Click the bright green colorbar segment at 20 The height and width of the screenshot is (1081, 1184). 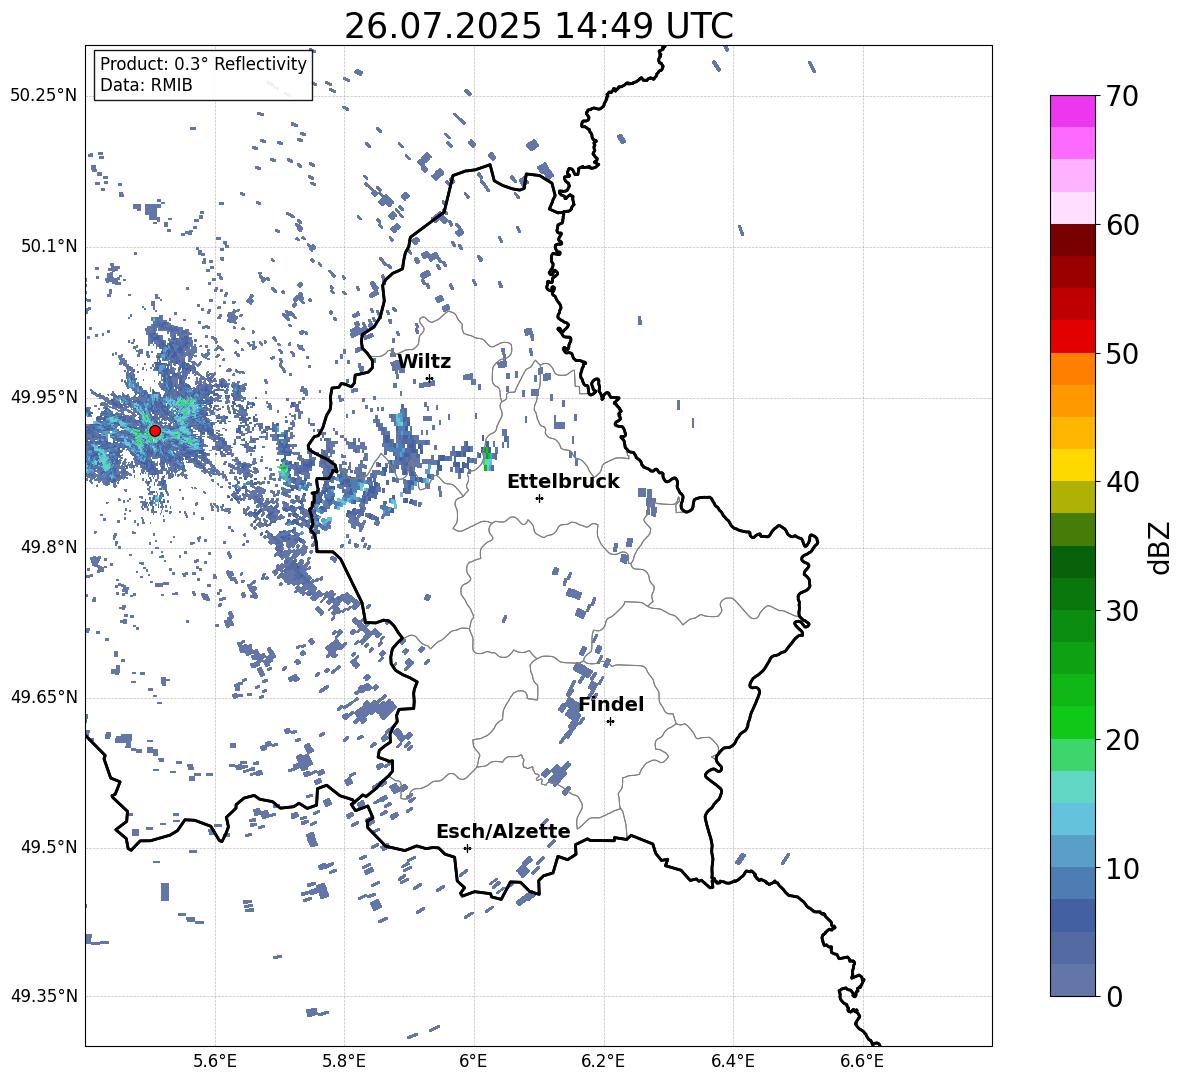tap(1073, 722)
